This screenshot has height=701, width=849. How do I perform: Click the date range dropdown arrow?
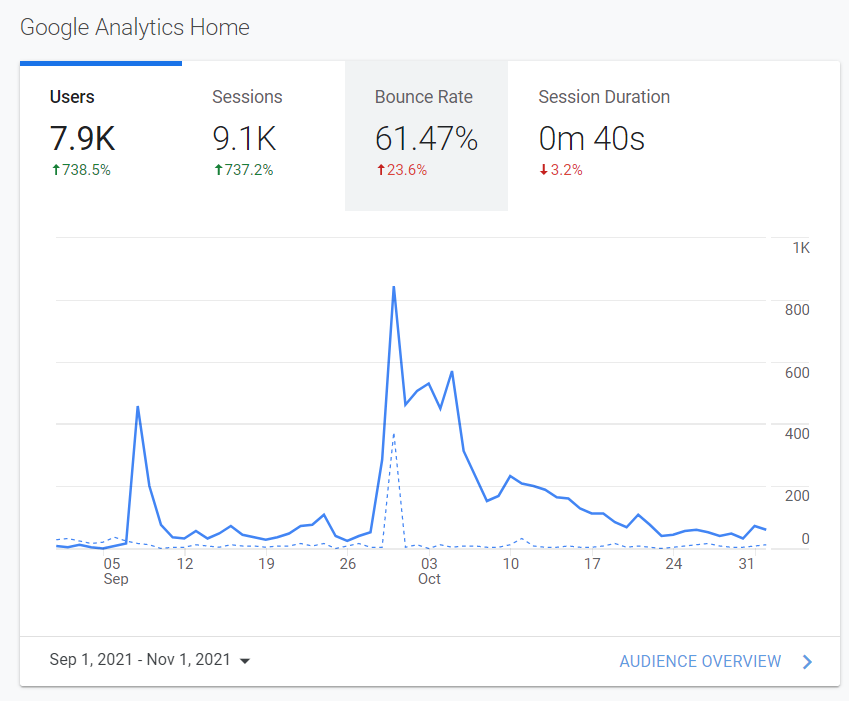245,661
